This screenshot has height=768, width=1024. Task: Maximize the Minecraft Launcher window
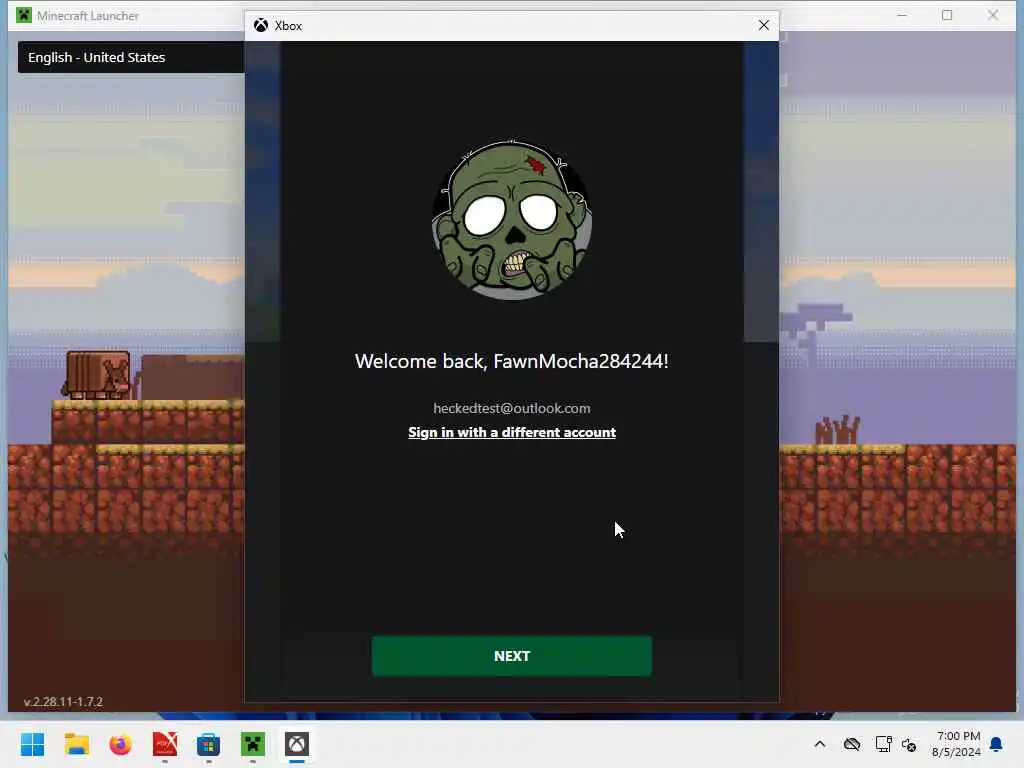pyautogui.click(x=947, y=15)
